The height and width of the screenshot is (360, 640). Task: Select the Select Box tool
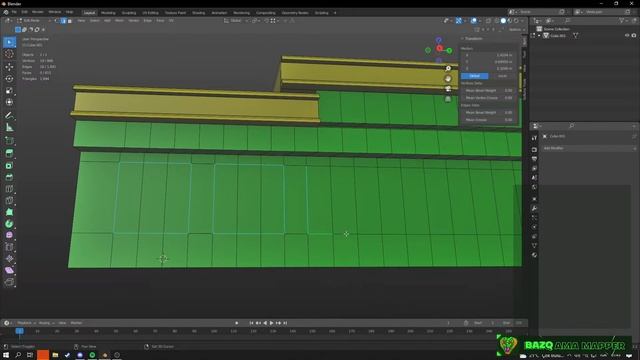click(x=9, y=42)
